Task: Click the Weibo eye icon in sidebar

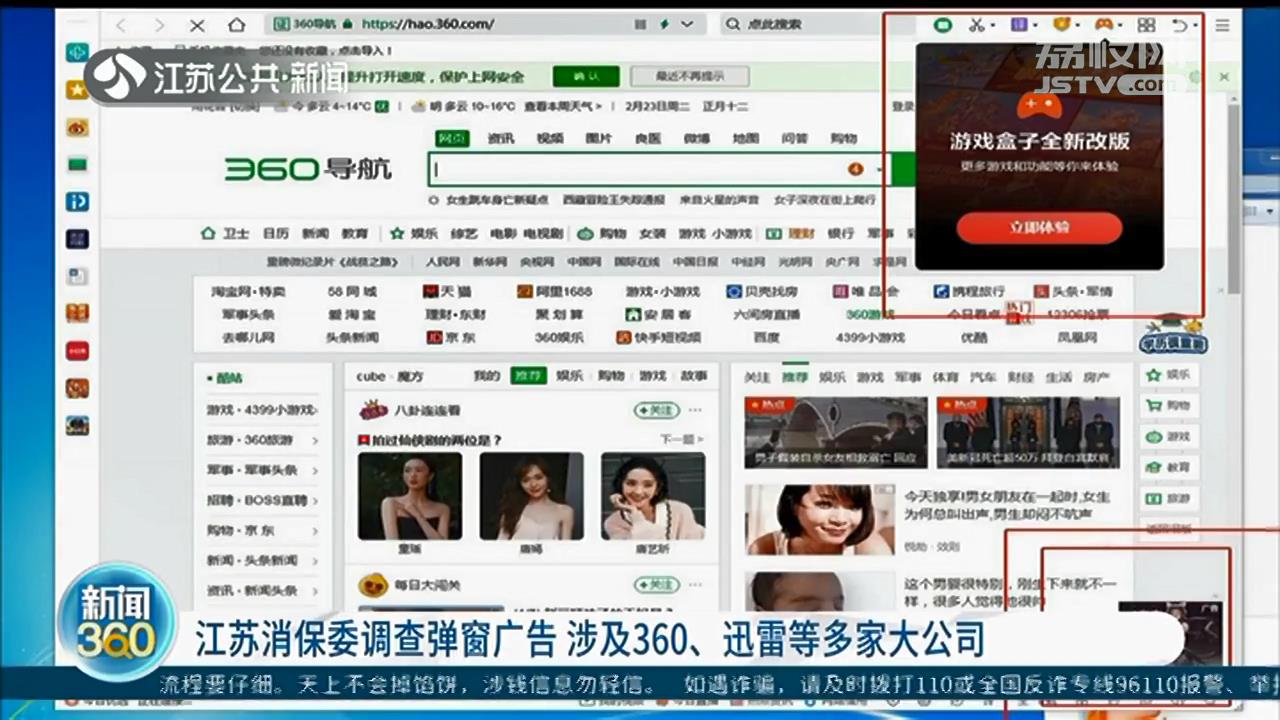Action: [77, 128]
